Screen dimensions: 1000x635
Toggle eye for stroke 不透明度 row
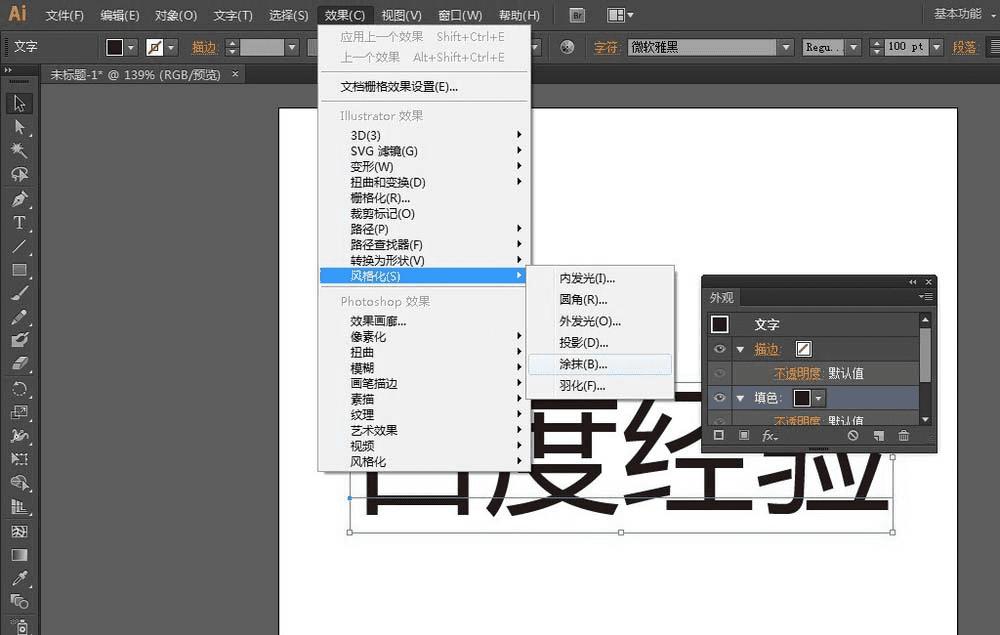(x=719, y=373)
